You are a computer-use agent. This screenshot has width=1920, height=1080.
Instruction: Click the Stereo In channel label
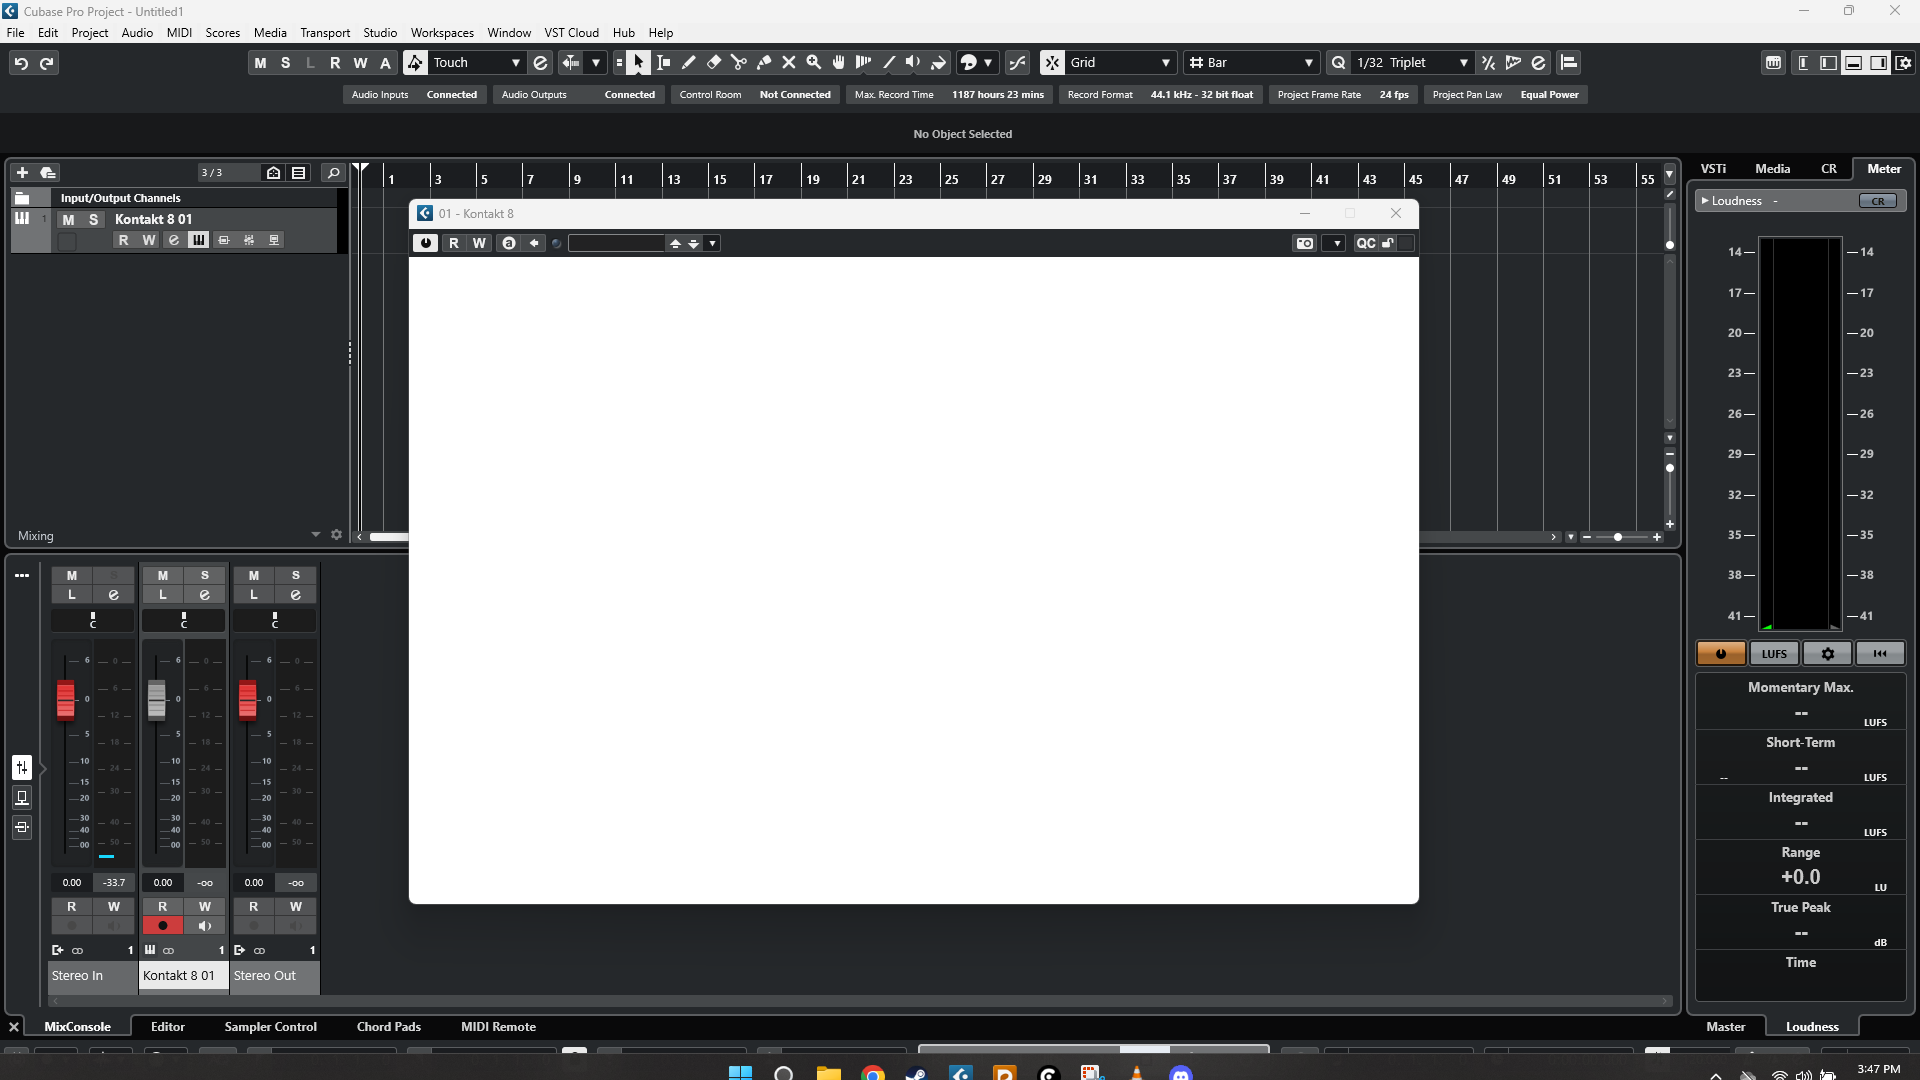93,975
